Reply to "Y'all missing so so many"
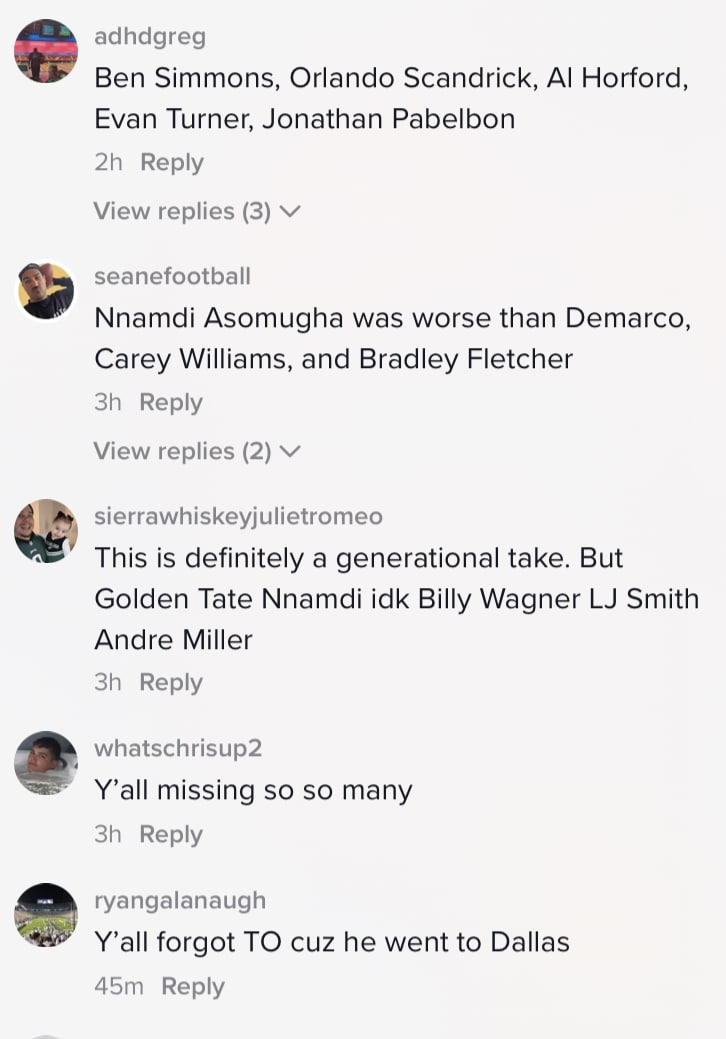This screenshot has height=1039, width=726. click(x=171, y=834)
